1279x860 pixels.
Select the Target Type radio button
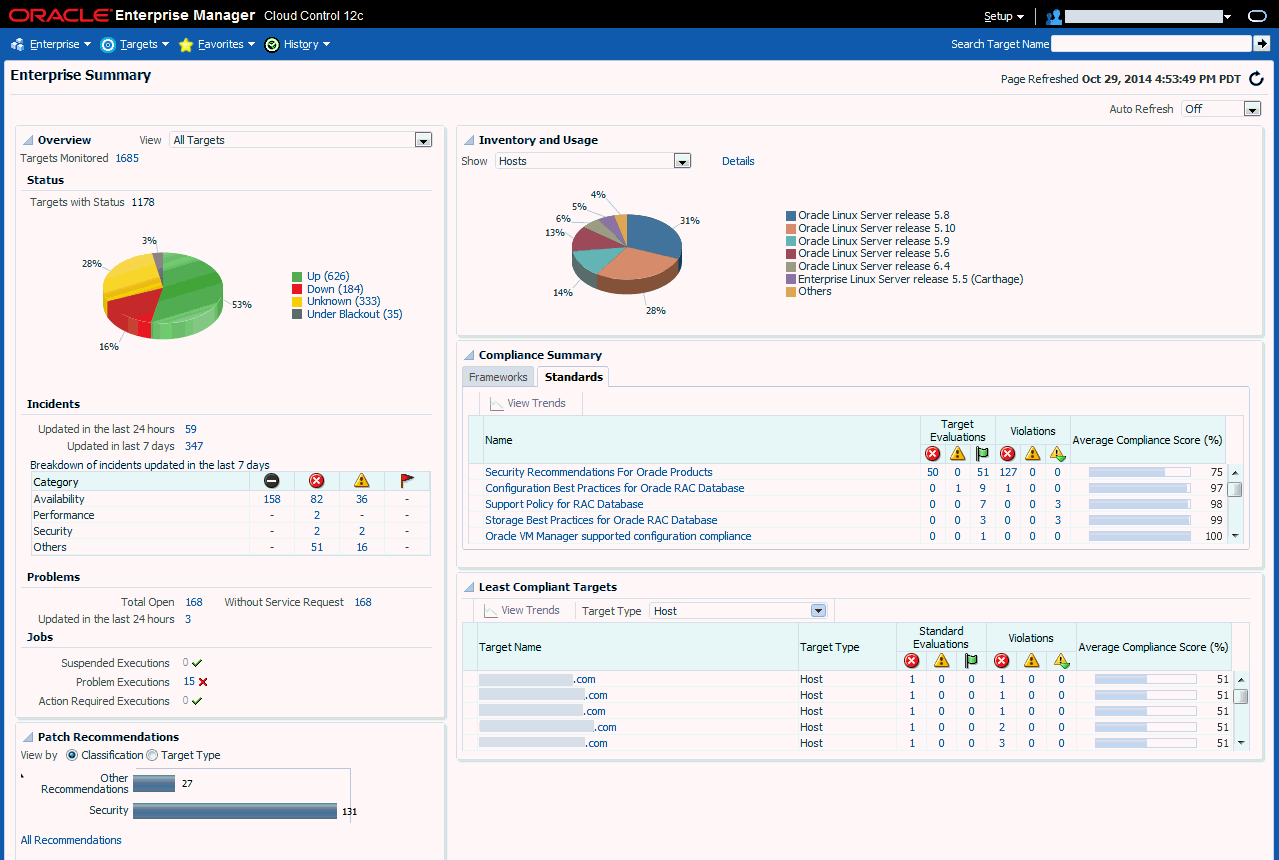click(x=152, y=755)
